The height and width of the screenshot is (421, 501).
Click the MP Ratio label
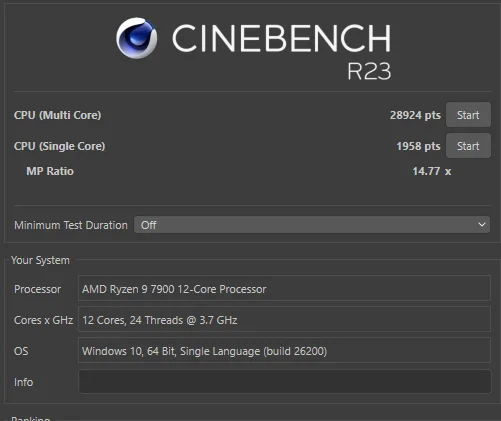50,171
